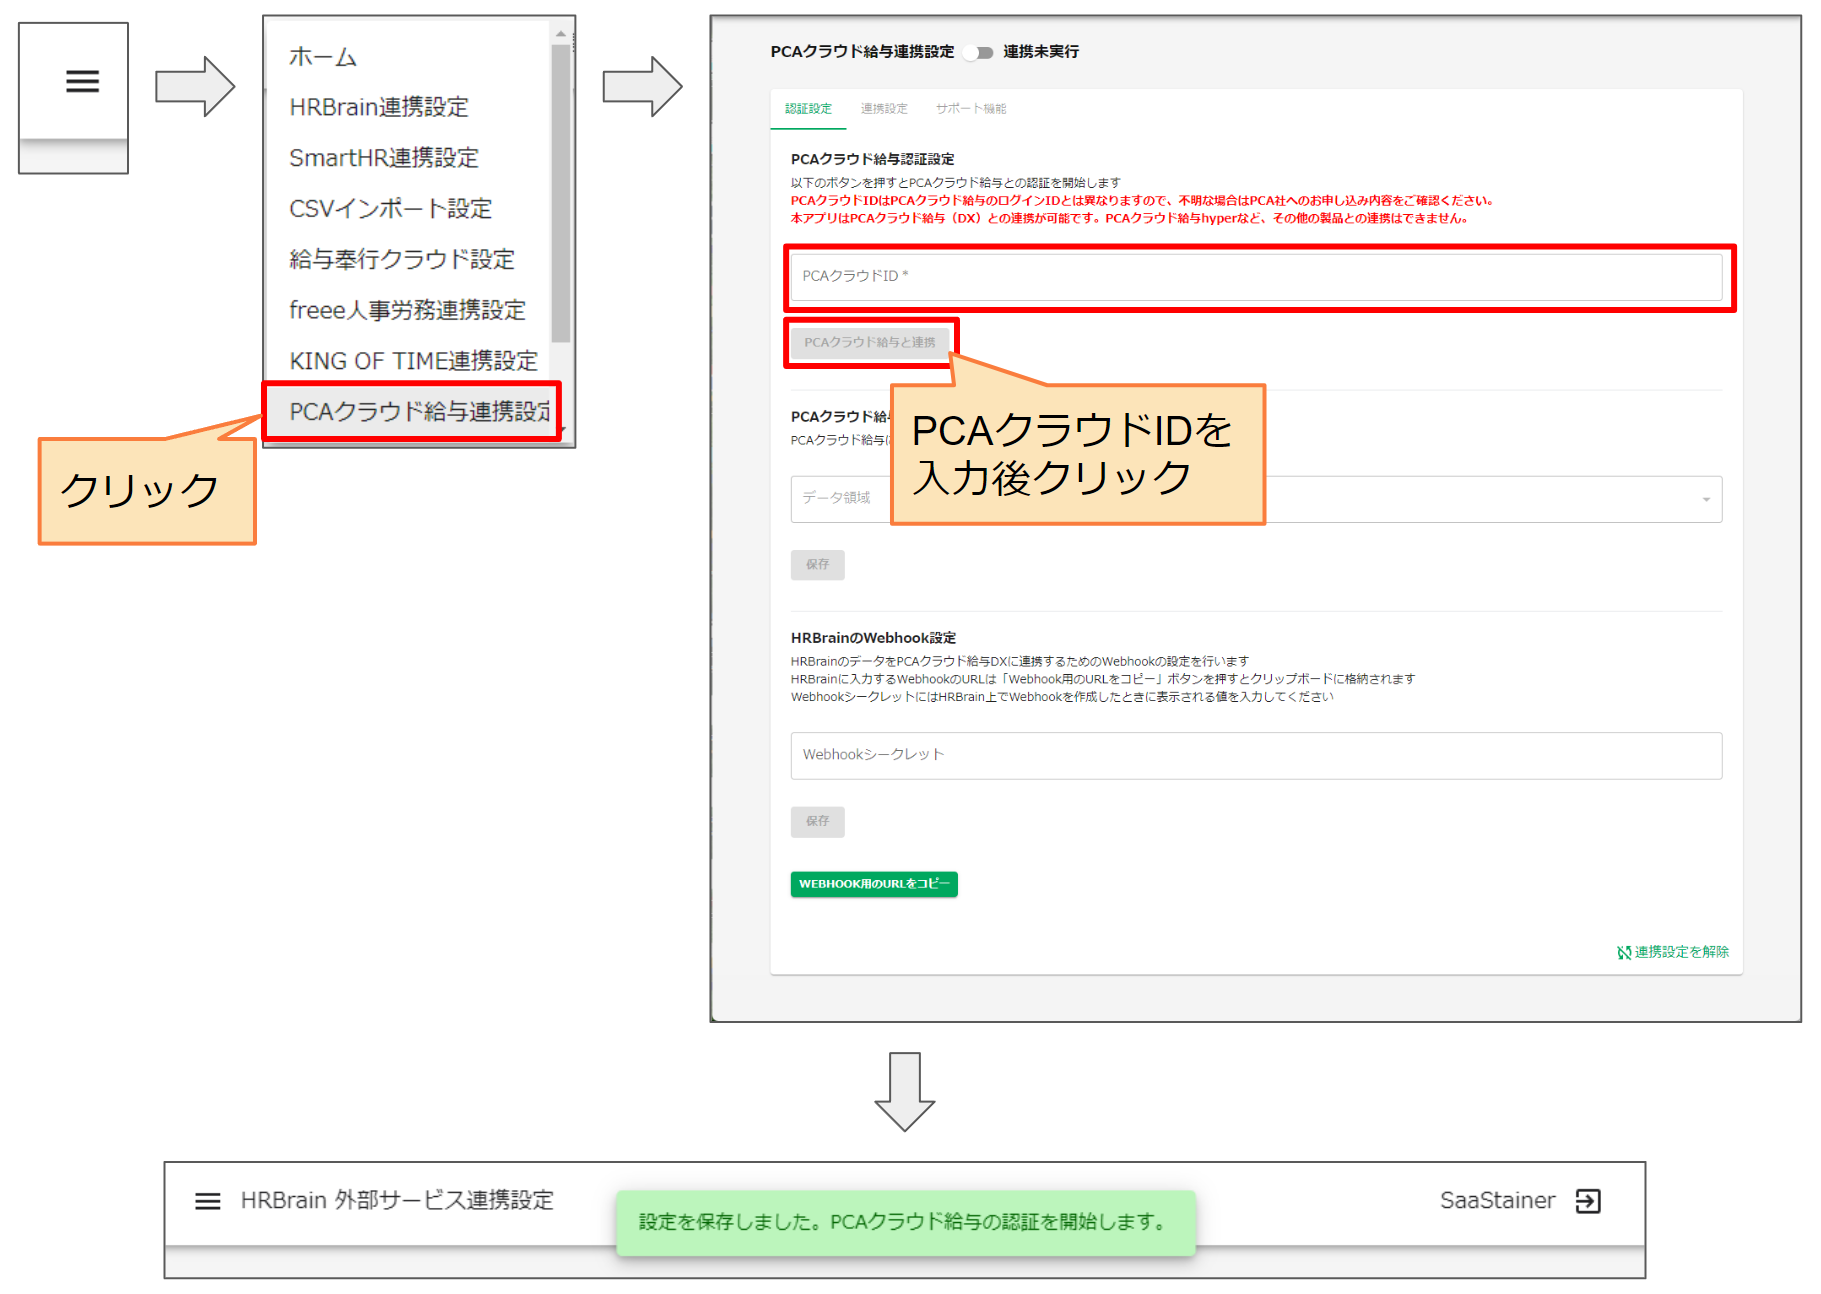This screenshot has width=1821, height=1294.
Task: Select 給与奉行クラウド設定 in the menu
Action: (x=401, y=260)
